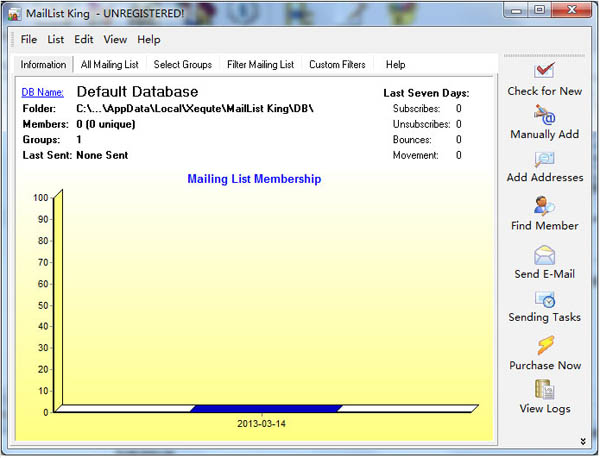
Task: Open the View menu
Action: (x=115, y=40)
